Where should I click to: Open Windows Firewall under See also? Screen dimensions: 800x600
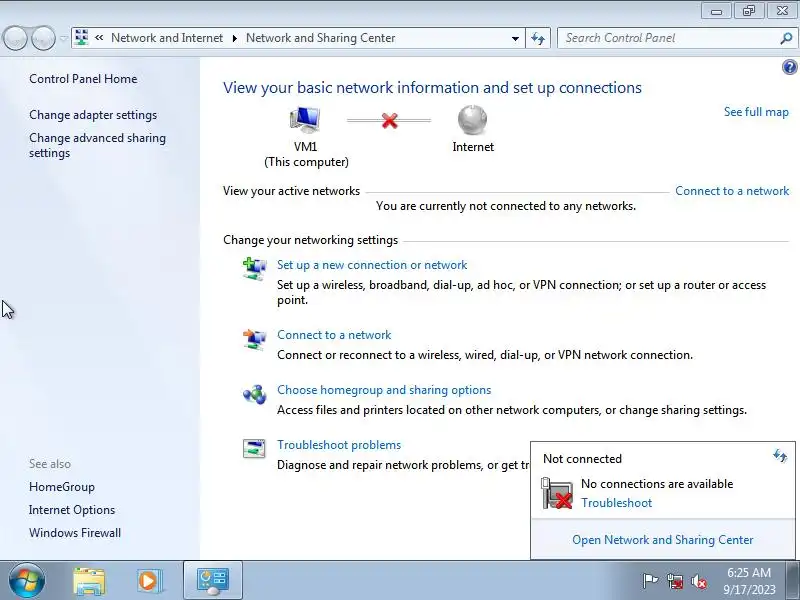(x=75, y=533)
